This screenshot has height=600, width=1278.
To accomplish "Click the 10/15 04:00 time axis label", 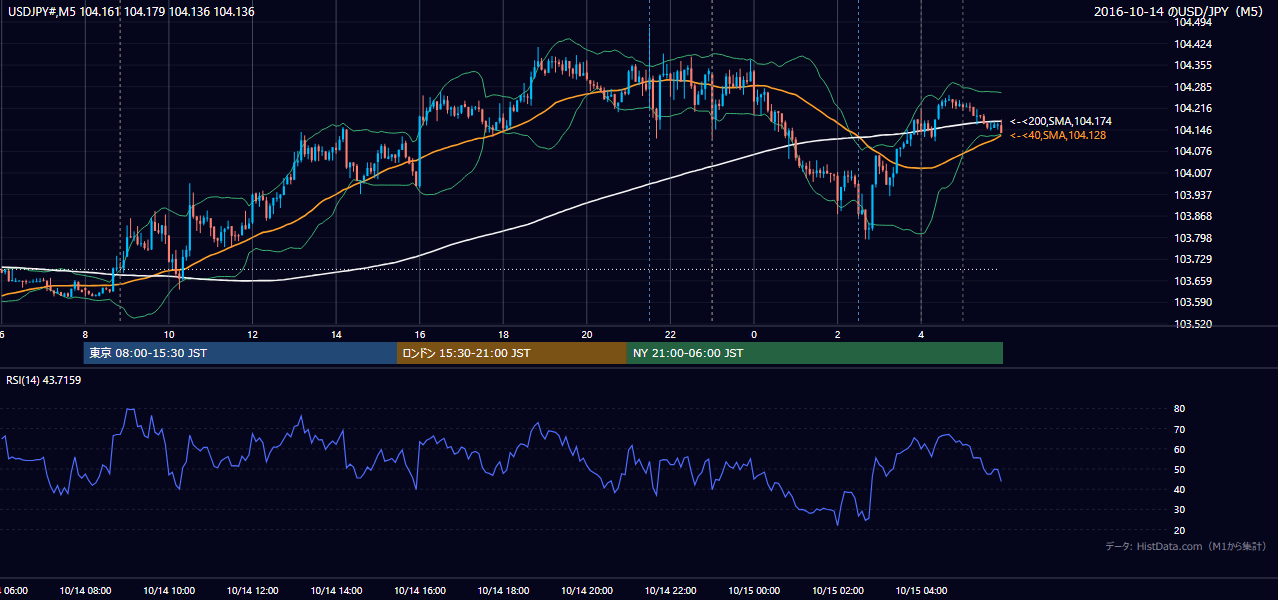I will tap(921, 591).
